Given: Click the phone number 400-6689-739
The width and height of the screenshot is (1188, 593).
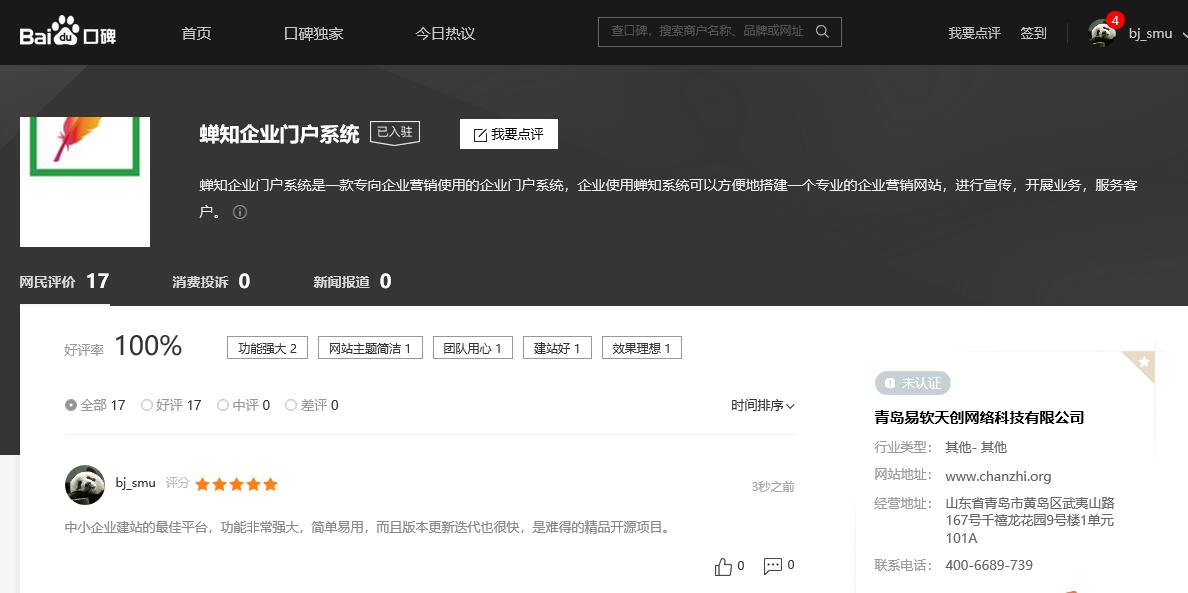Looking at the screenshot, I should [x=989, y=565].
